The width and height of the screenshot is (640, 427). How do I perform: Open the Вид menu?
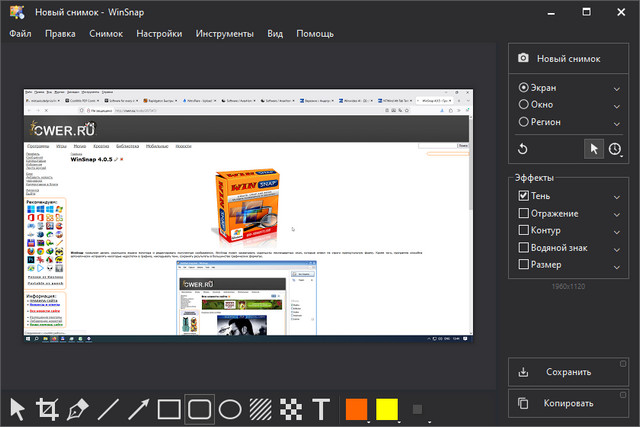(x=275, y=34)
